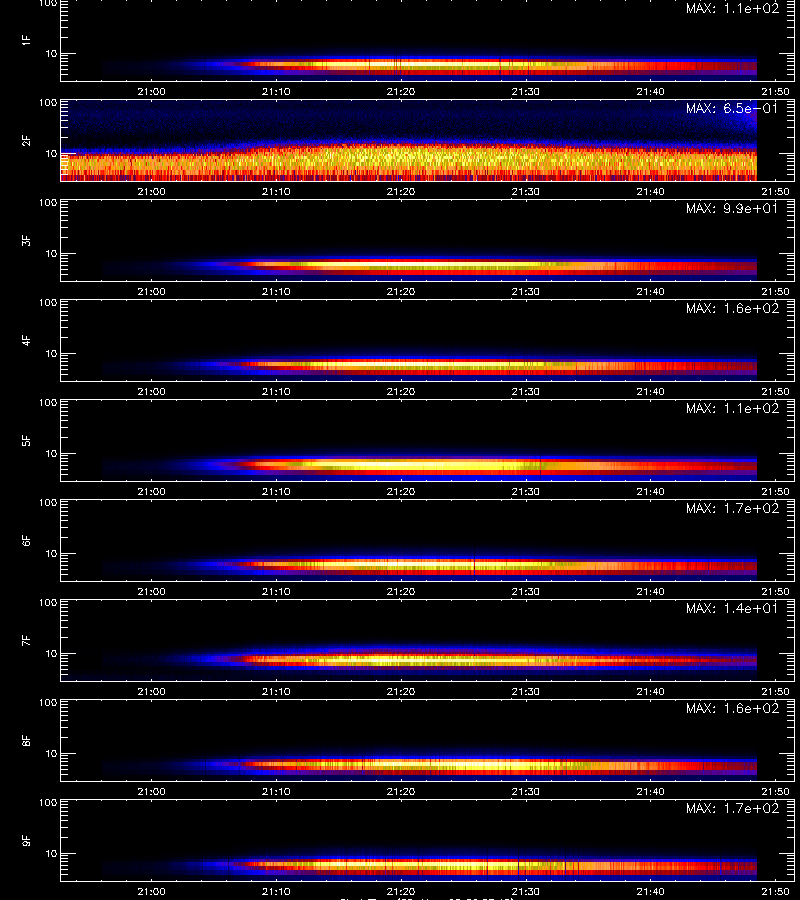The image size is (800, 900).
Task: Click the 100 y-axis label of 5F panel
Action: [48, 403]
